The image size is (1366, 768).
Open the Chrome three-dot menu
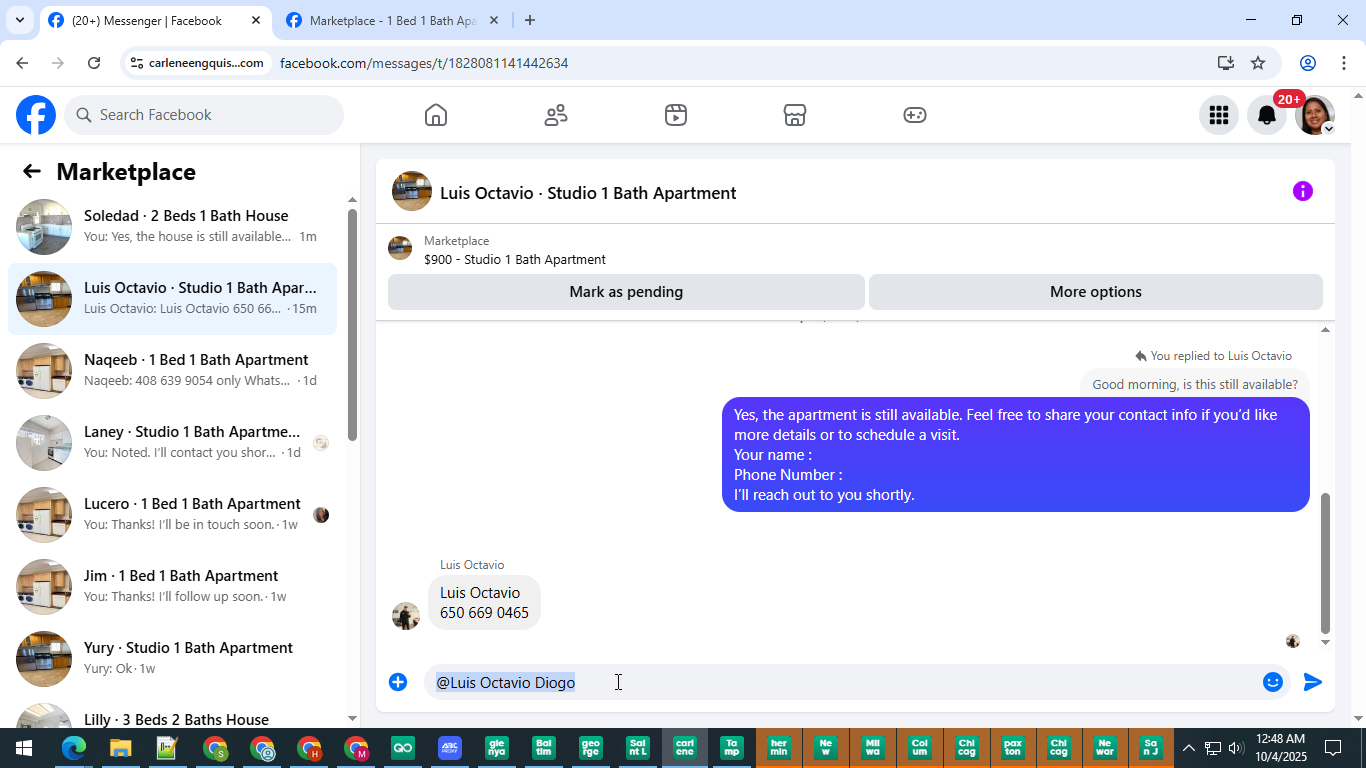[1344, 63]
